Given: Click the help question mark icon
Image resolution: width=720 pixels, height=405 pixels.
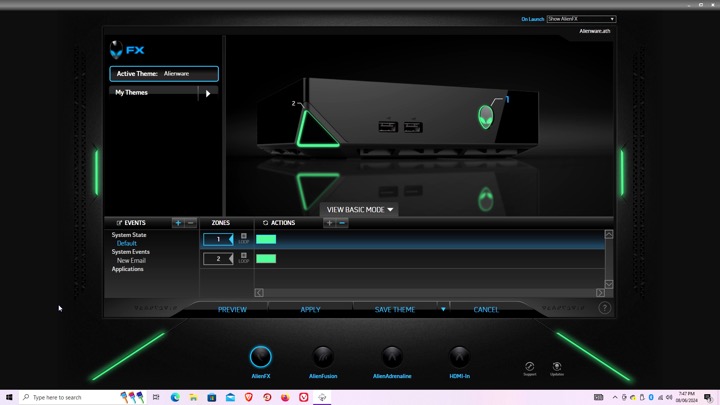Looking at the screenshot, I should point(604,308).
